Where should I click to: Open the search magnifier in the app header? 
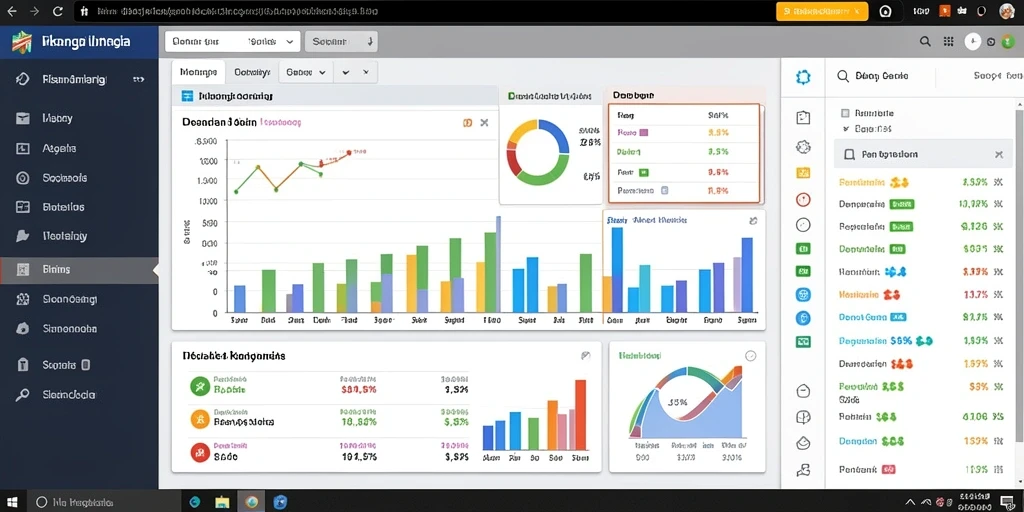[925, 41]
